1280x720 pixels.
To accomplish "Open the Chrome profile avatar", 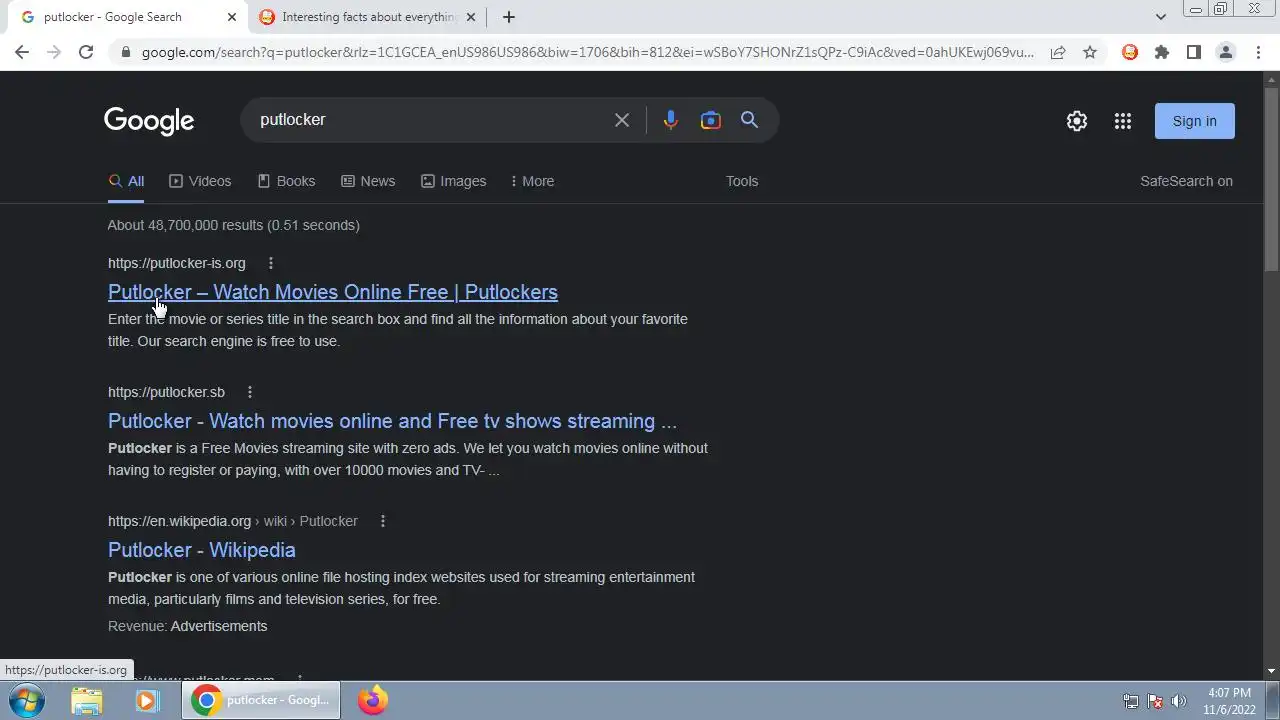I will (x=1226, y=52).
